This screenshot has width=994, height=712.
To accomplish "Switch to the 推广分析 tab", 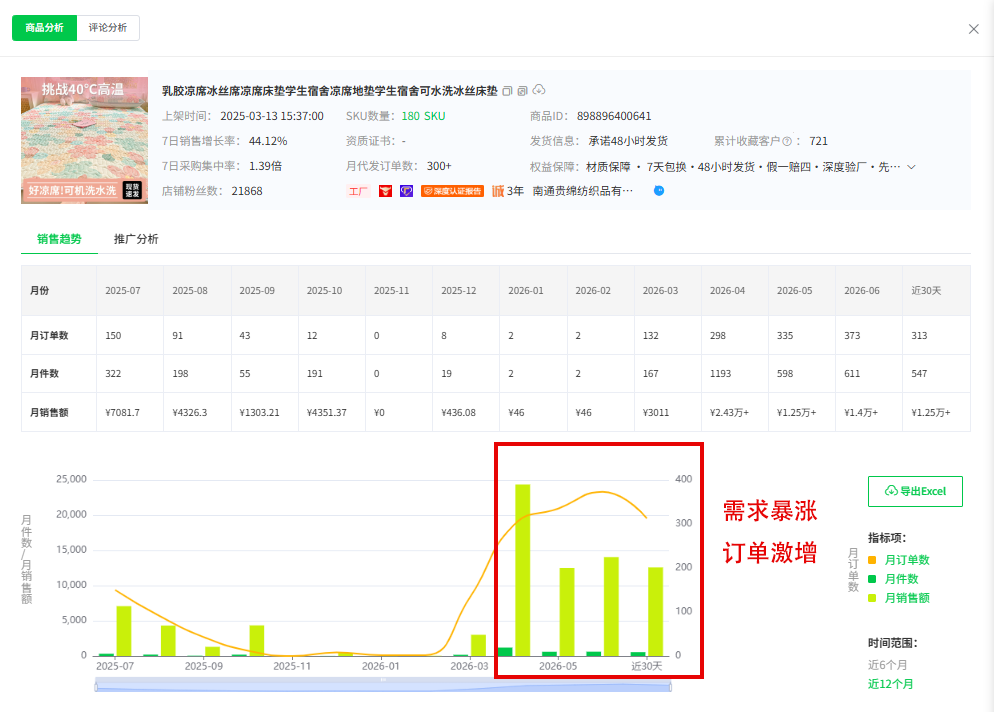I will point(136,239).
